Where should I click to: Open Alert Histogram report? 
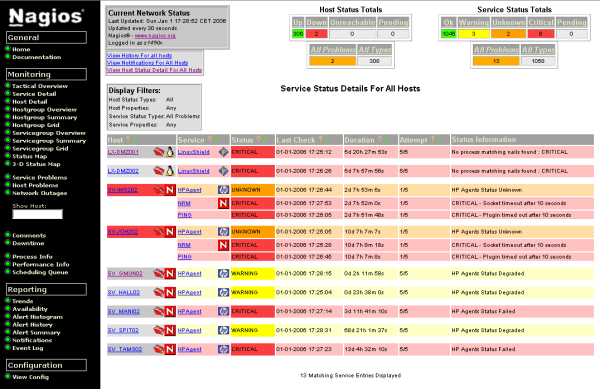pyautogui.click(x=38, y=317)
